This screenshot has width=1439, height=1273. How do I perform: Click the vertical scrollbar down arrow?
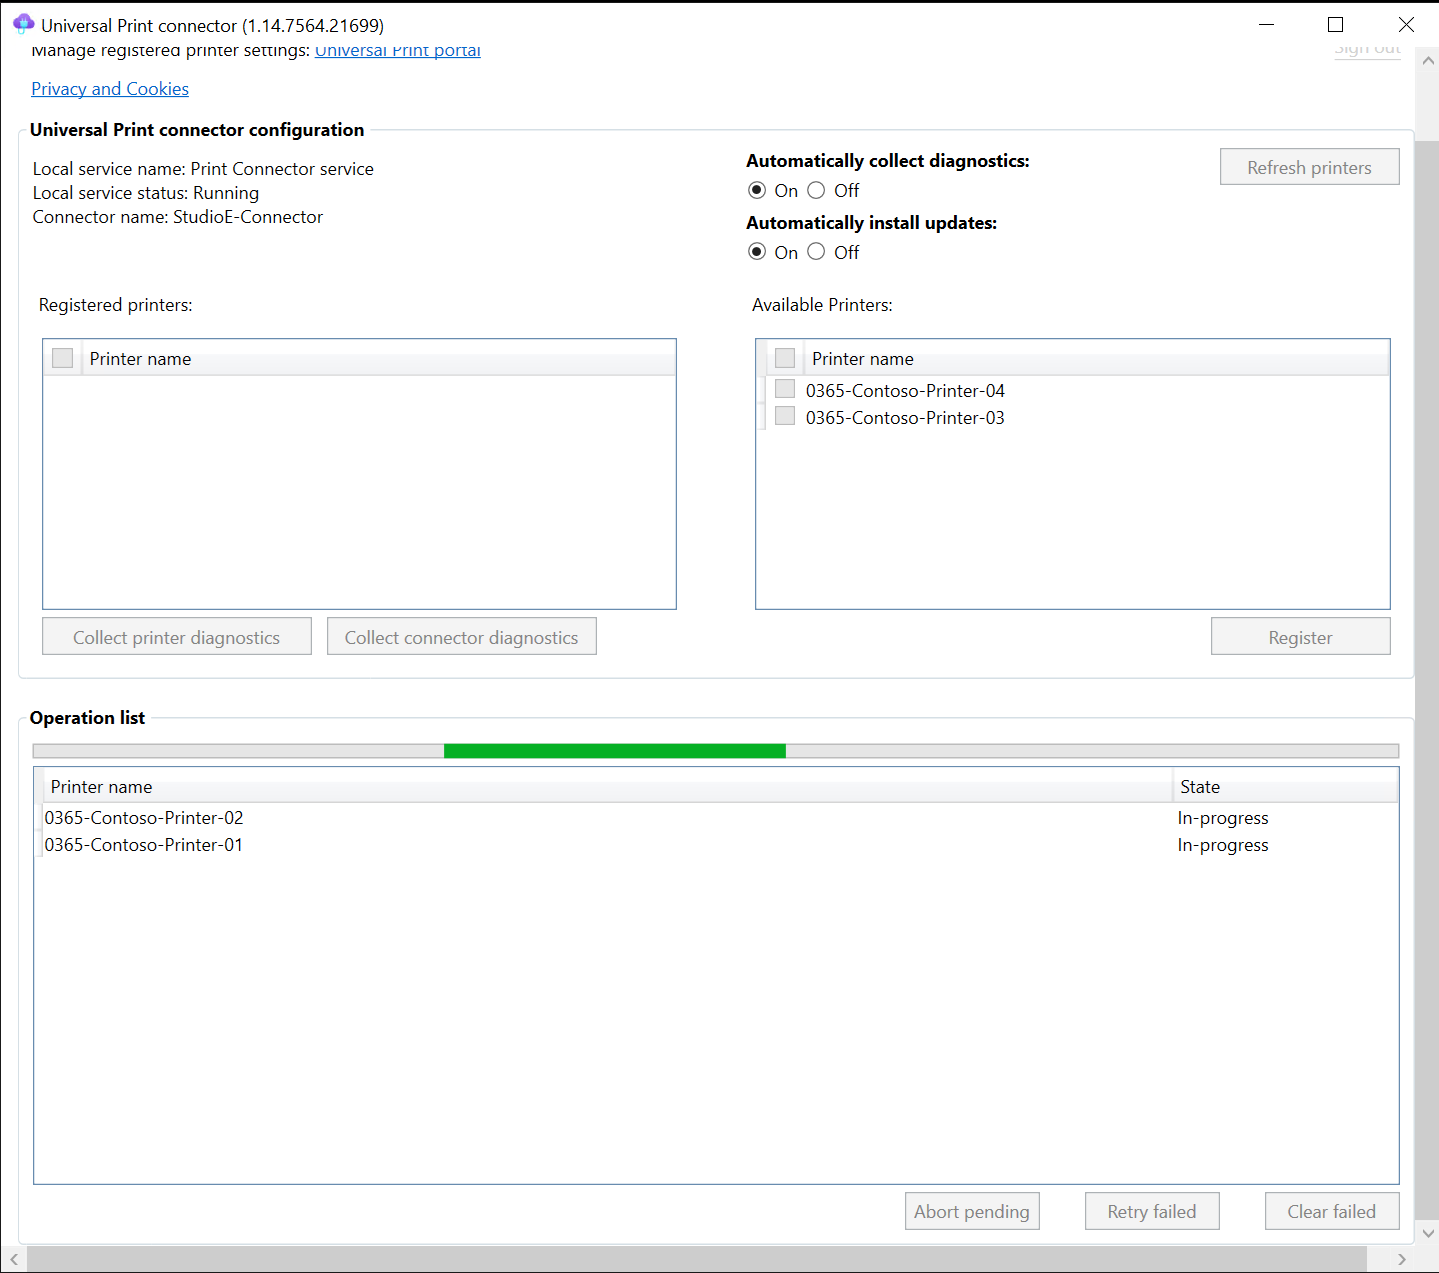coord(1428,1233)
